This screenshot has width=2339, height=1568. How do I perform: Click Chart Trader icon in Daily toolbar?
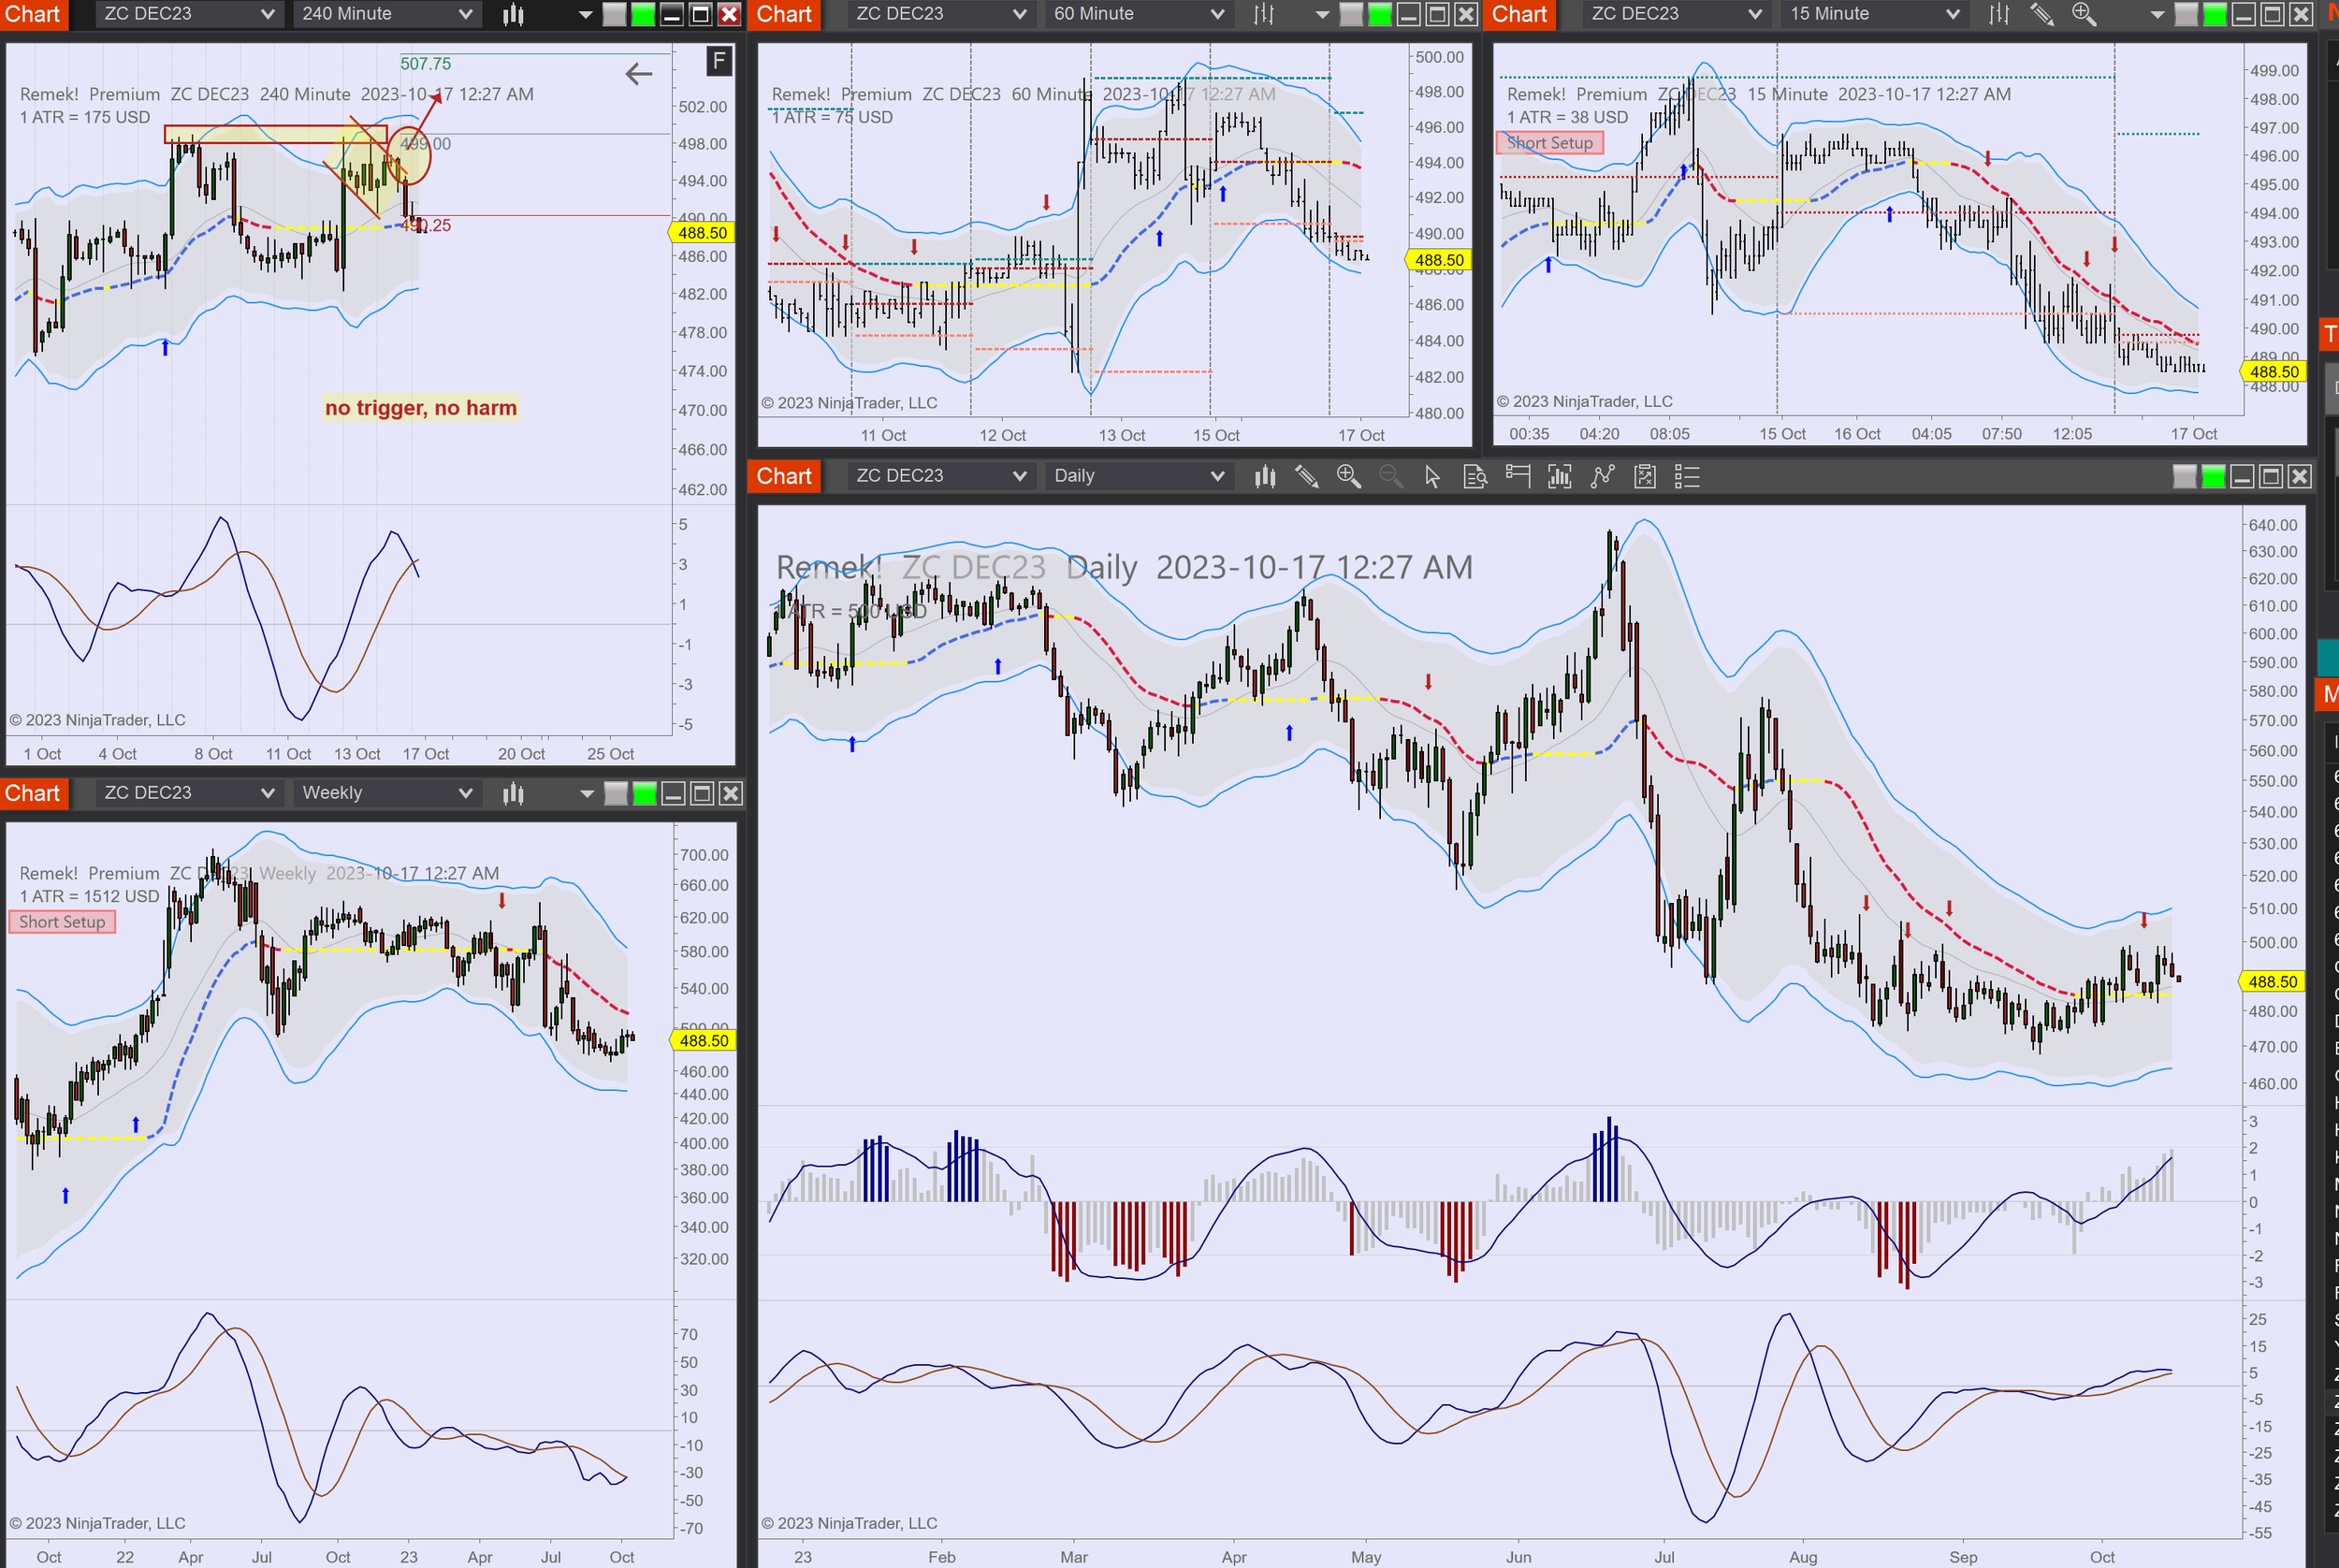[x=1517, y=476]
